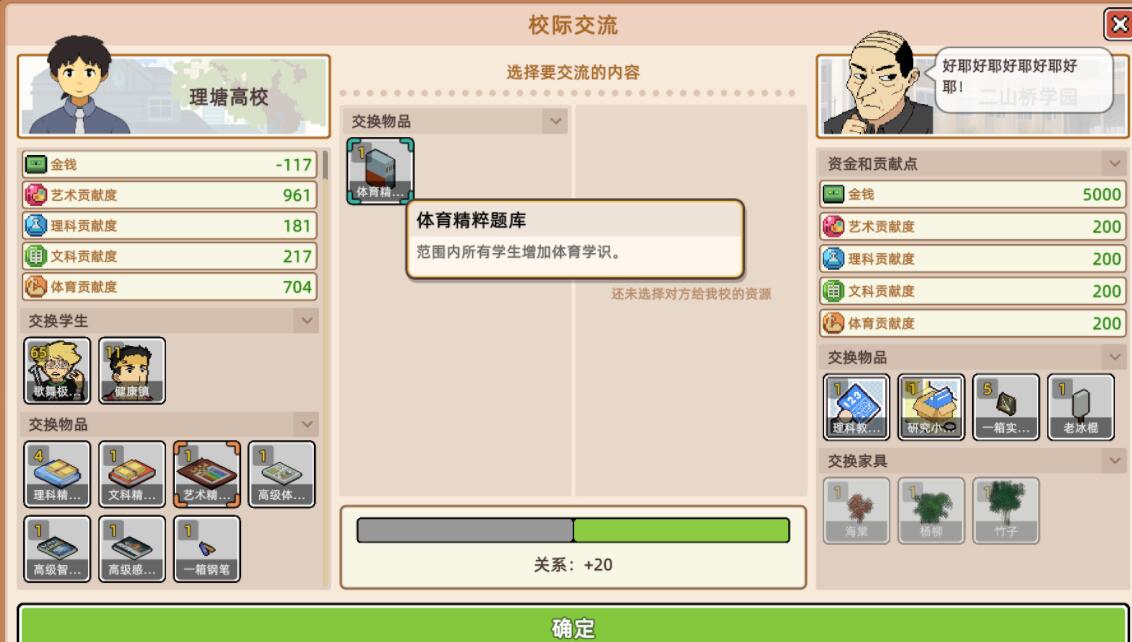Click the relationship balance bar
1132x642 pixels.
[573, 530]
